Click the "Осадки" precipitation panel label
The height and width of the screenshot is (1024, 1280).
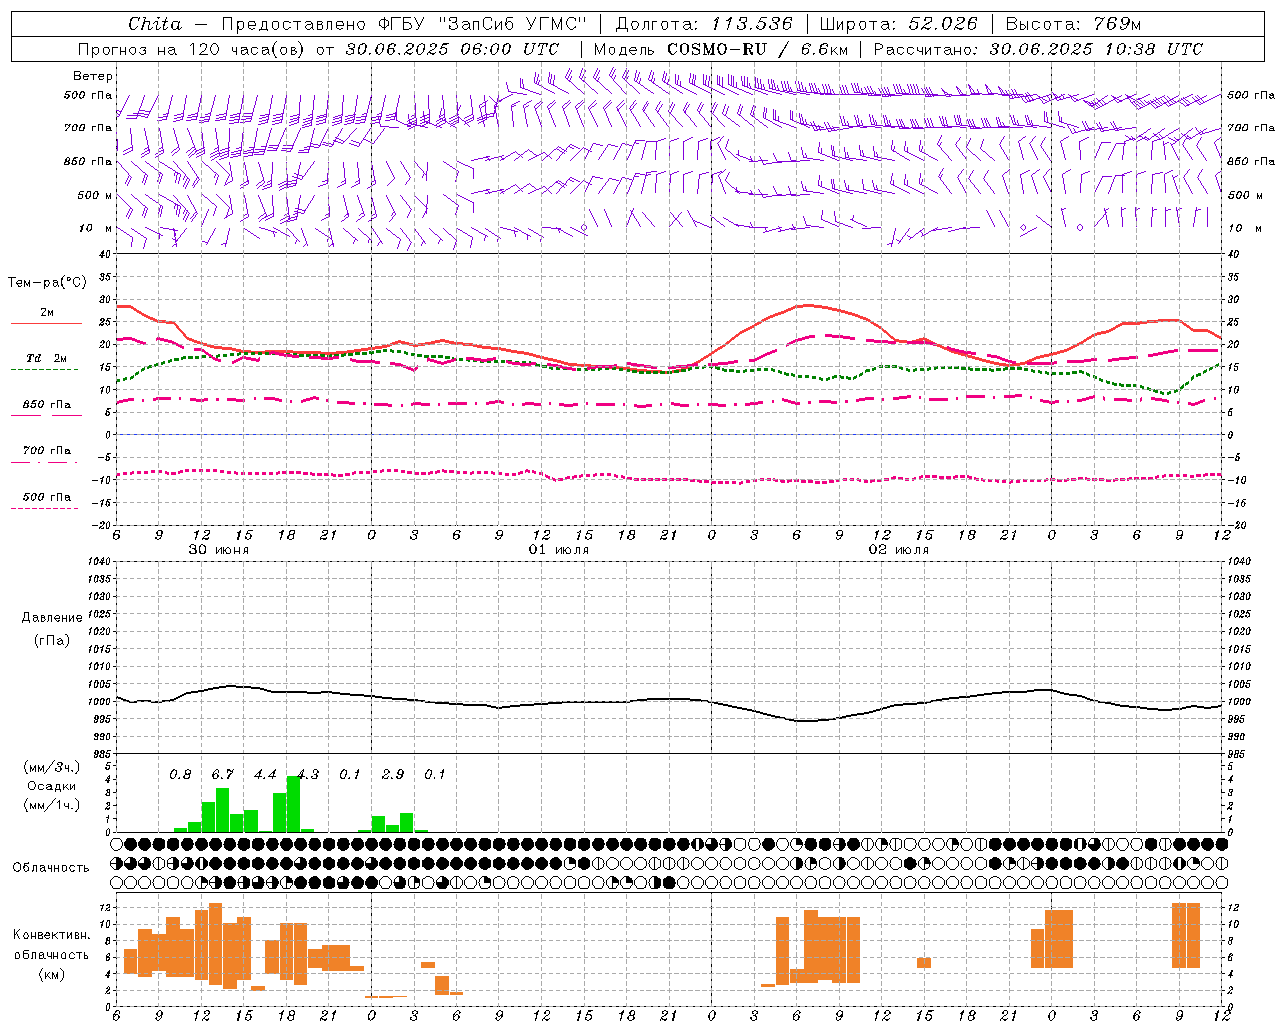tap(52, 786)
